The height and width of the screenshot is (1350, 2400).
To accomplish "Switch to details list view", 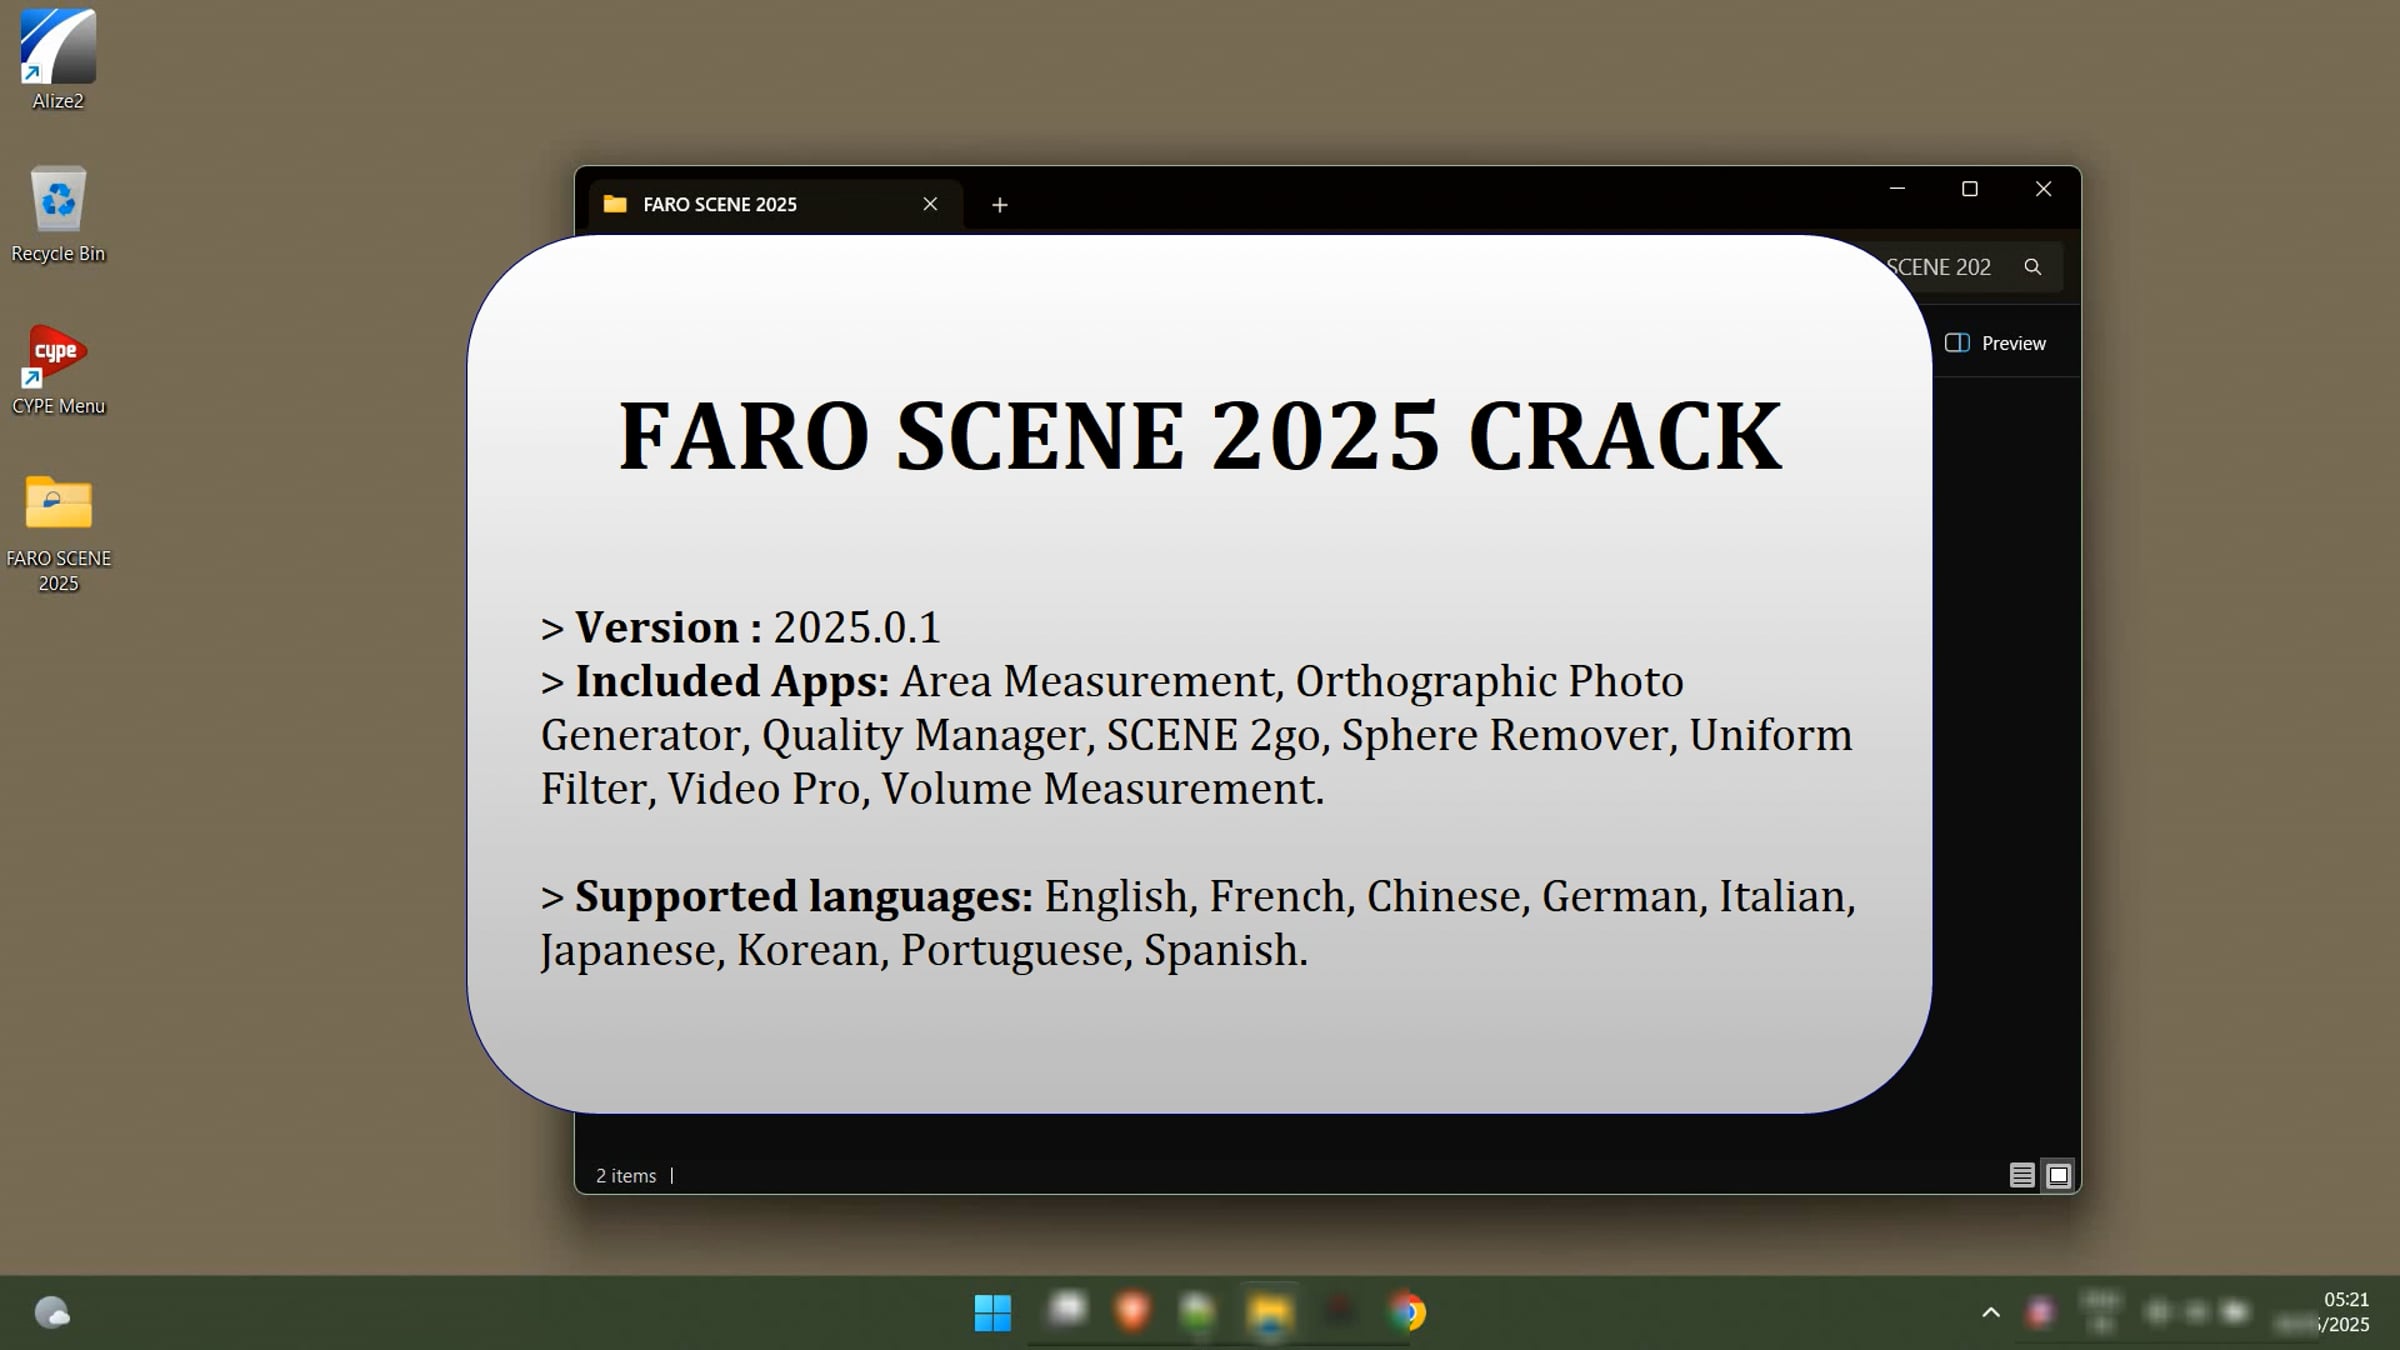I will 2021,1175.
